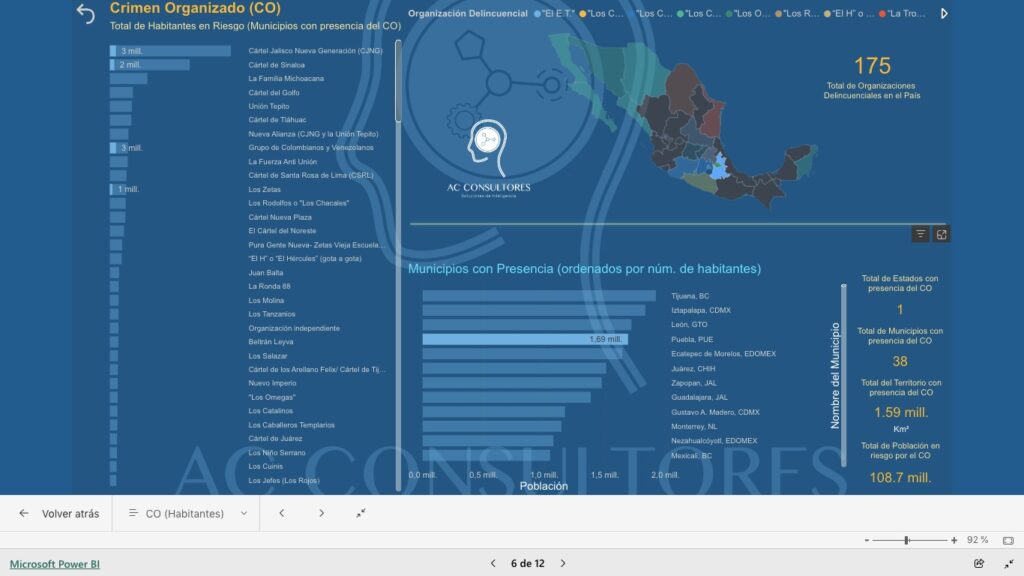This screenshot has width=1024, height=576.
Task: Click the Volver atrás button
Action: pyautogui.click(x=59, y=513)
